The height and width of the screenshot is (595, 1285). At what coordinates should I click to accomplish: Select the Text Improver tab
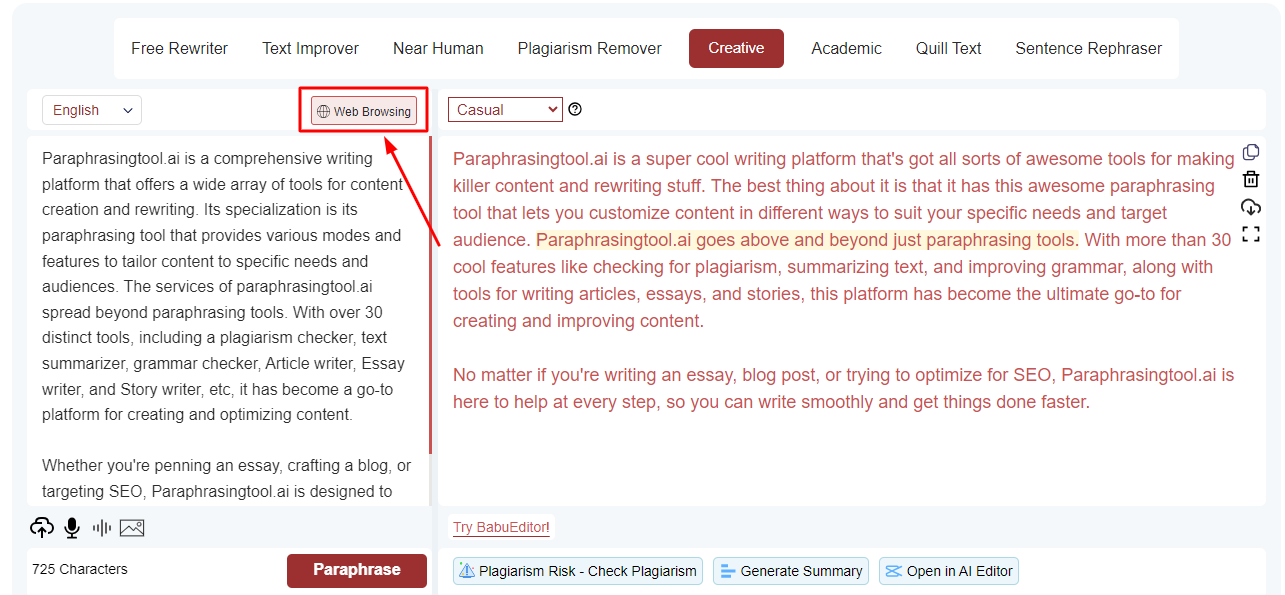pos(310,48)
